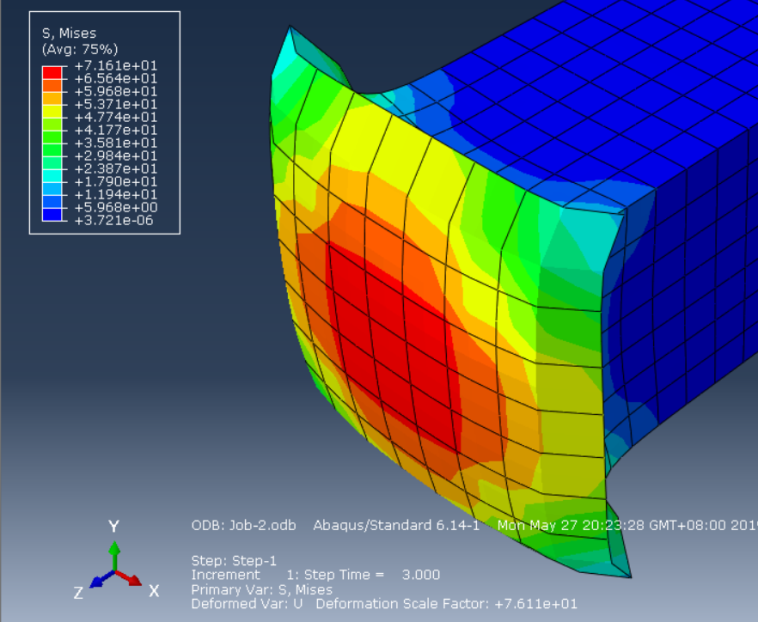758x622 pixels.
Task: Click the red legend swatch at top
Action: (x=52, y=72)
